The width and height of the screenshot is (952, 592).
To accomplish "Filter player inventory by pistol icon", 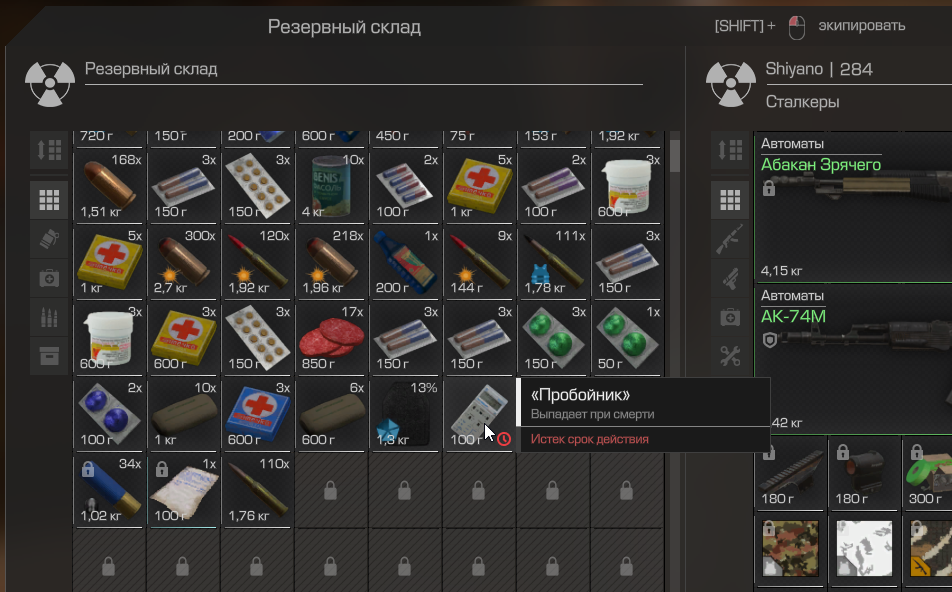I will [x=730, y=279].
